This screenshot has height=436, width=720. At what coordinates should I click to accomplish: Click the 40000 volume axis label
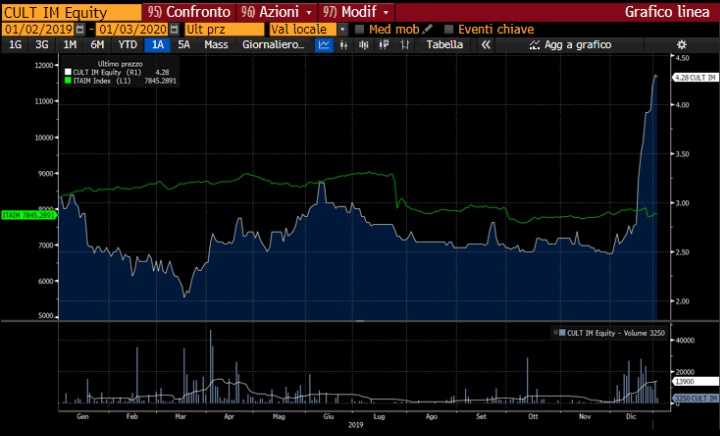685,340
